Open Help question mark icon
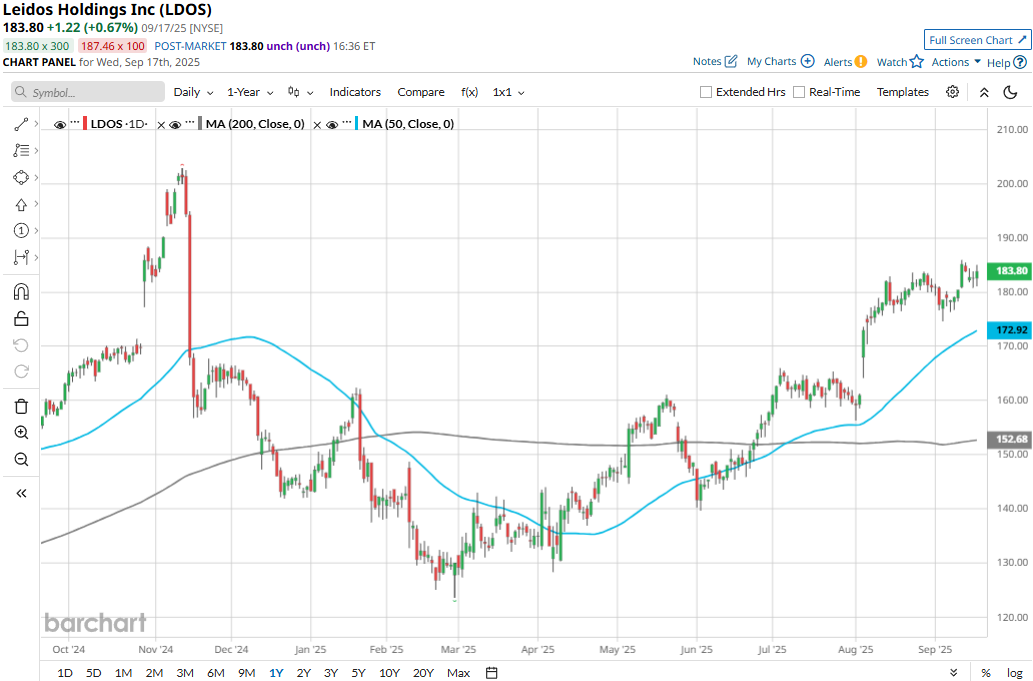Image resolution: width=1033 pixels, height=681 pixels. click(1020, 63)
